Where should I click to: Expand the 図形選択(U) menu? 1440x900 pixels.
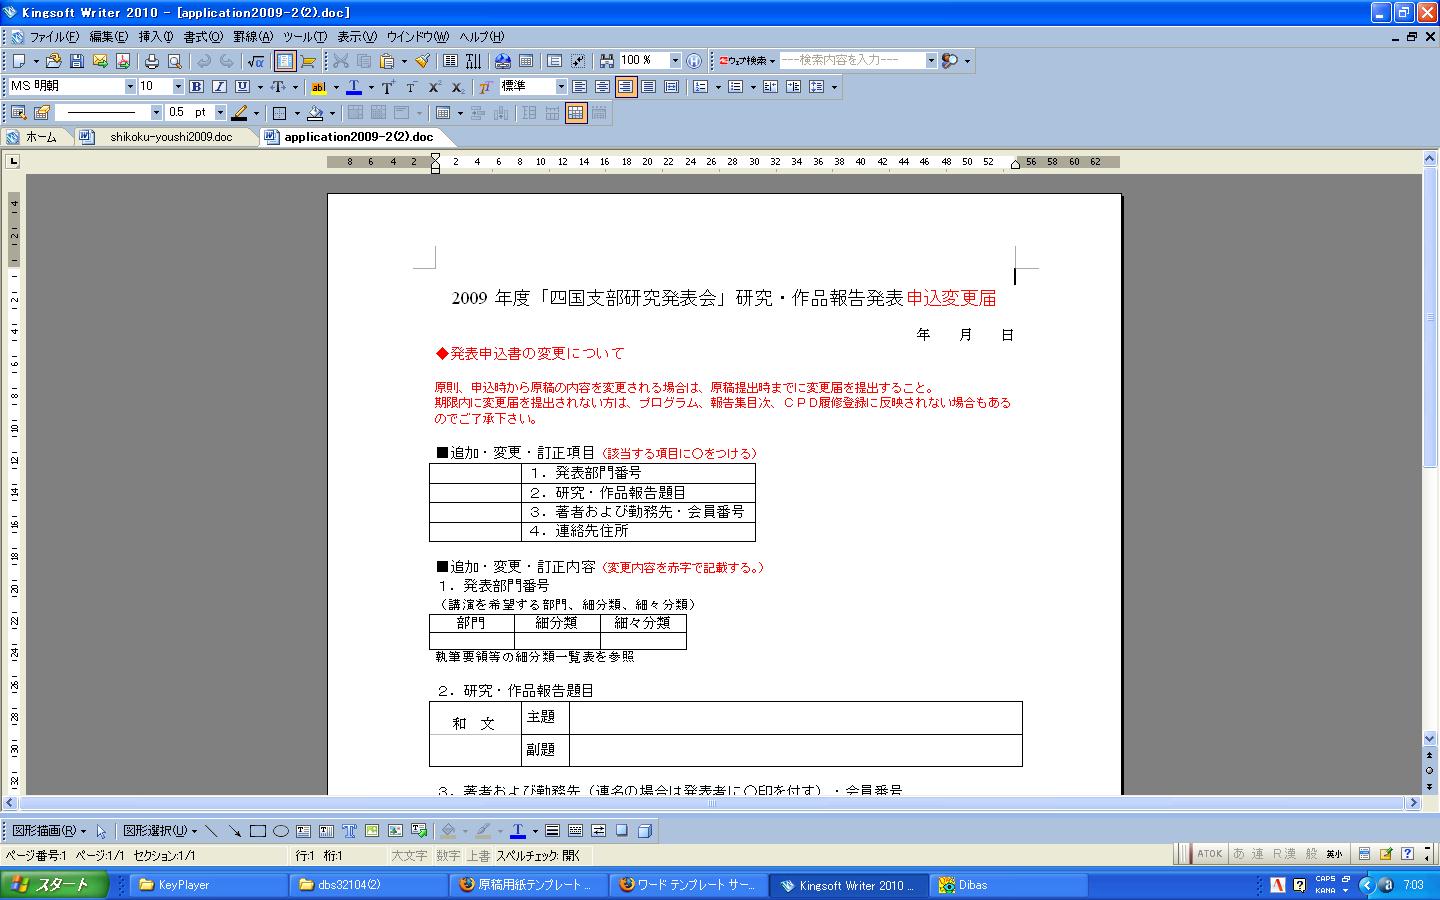[158, 831]
